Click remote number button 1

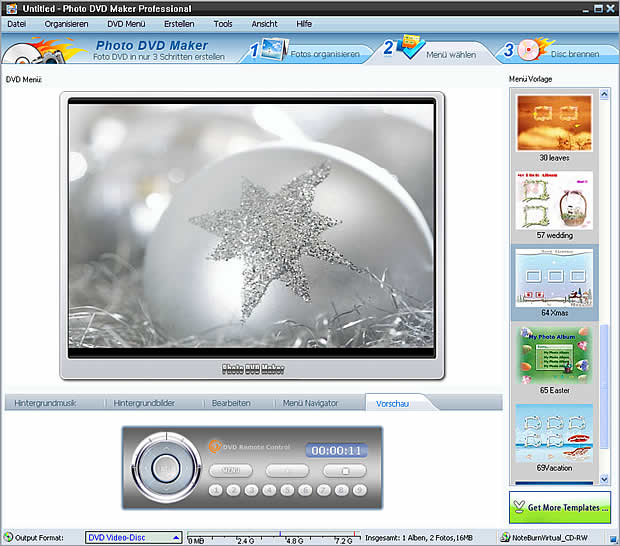coord(215,490)
